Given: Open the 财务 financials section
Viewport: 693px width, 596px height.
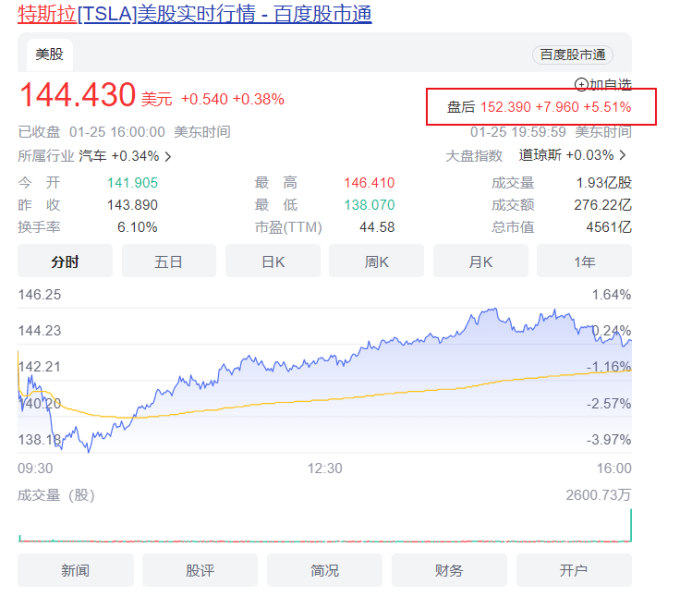Looking at the screenshot, I should point(449,570).
